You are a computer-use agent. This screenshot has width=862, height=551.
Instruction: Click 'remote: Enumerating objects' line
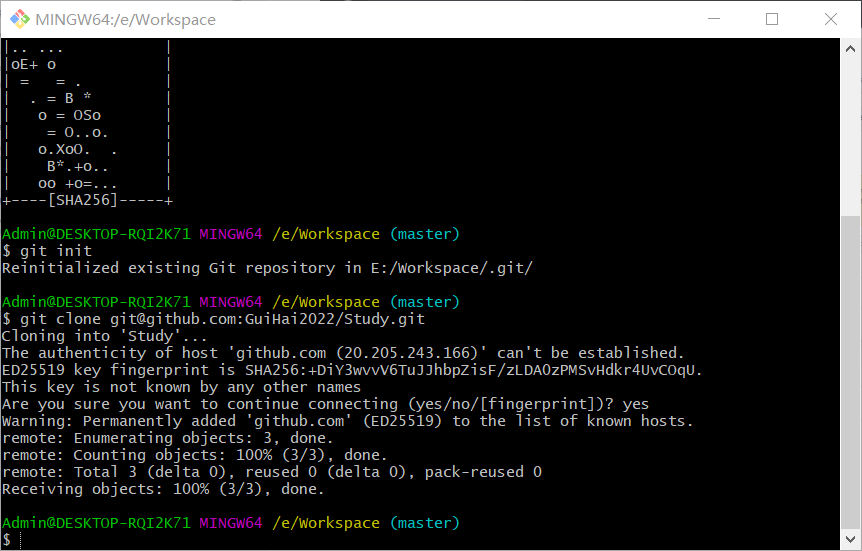[168, 438]
